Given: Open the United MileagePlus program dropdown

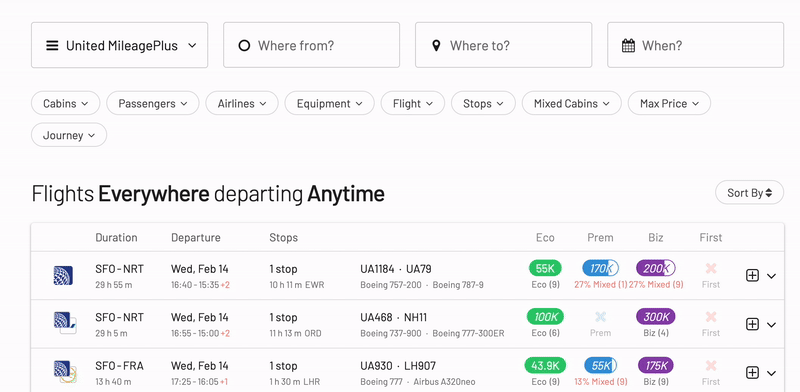Looking at the screenshot, I should [119, 45].
